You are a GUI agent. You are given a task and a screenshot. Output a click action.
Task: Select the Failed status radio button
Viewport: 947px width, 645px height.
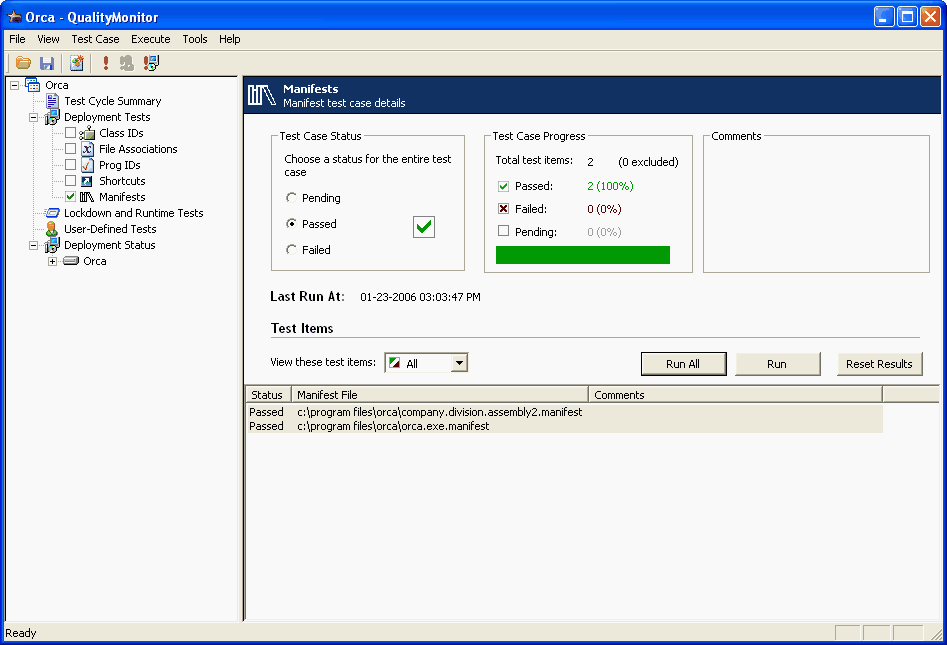(292, 250)
